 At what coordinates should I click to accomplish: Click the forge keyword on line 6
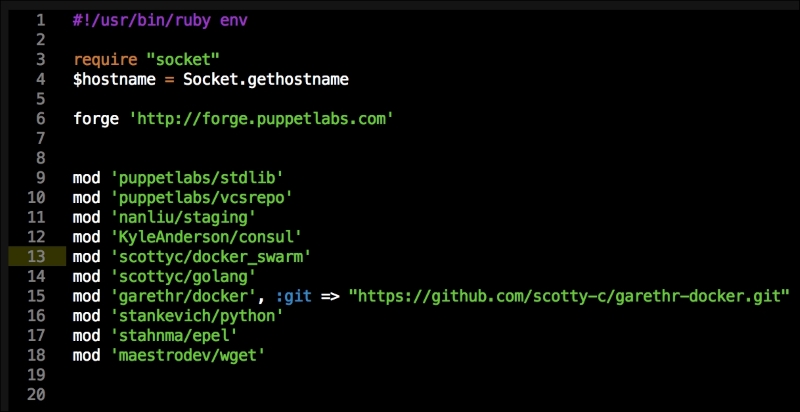point(96,119)
